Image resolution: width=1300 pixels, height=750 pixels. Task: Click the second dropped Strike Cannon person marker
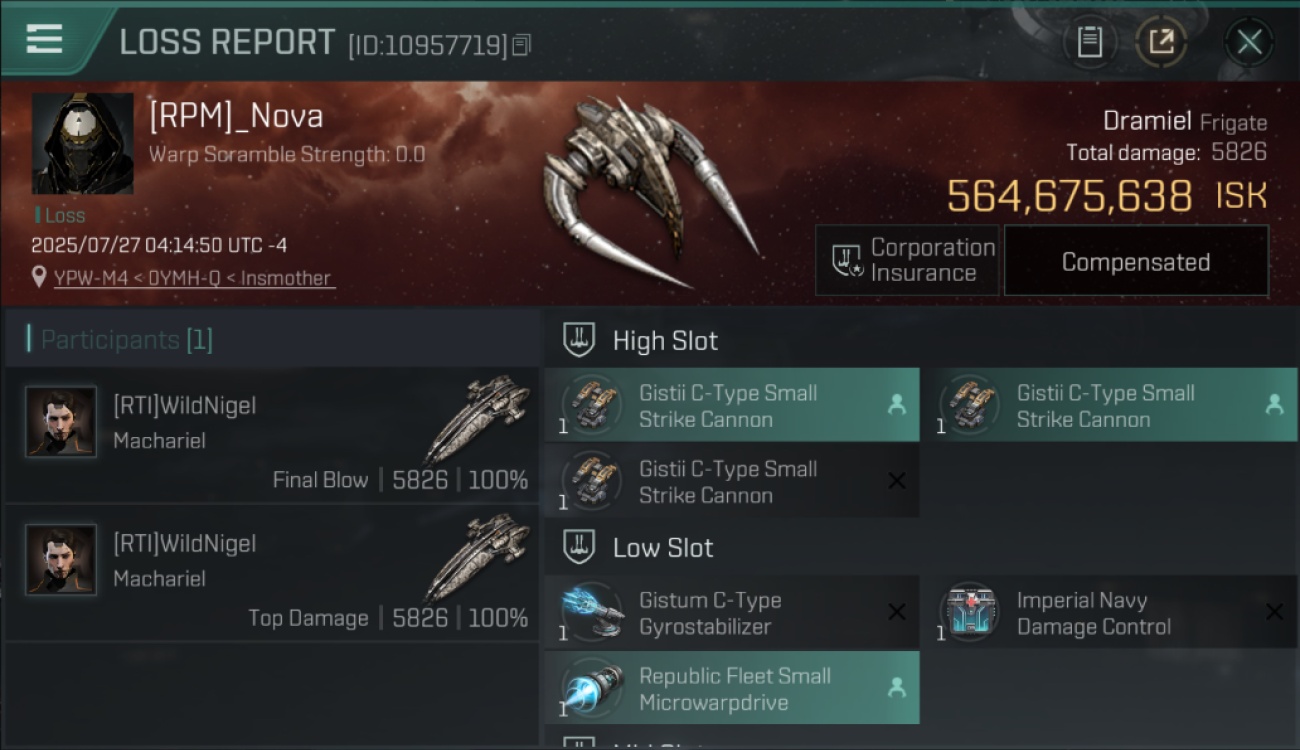(x=1275, y=405)
